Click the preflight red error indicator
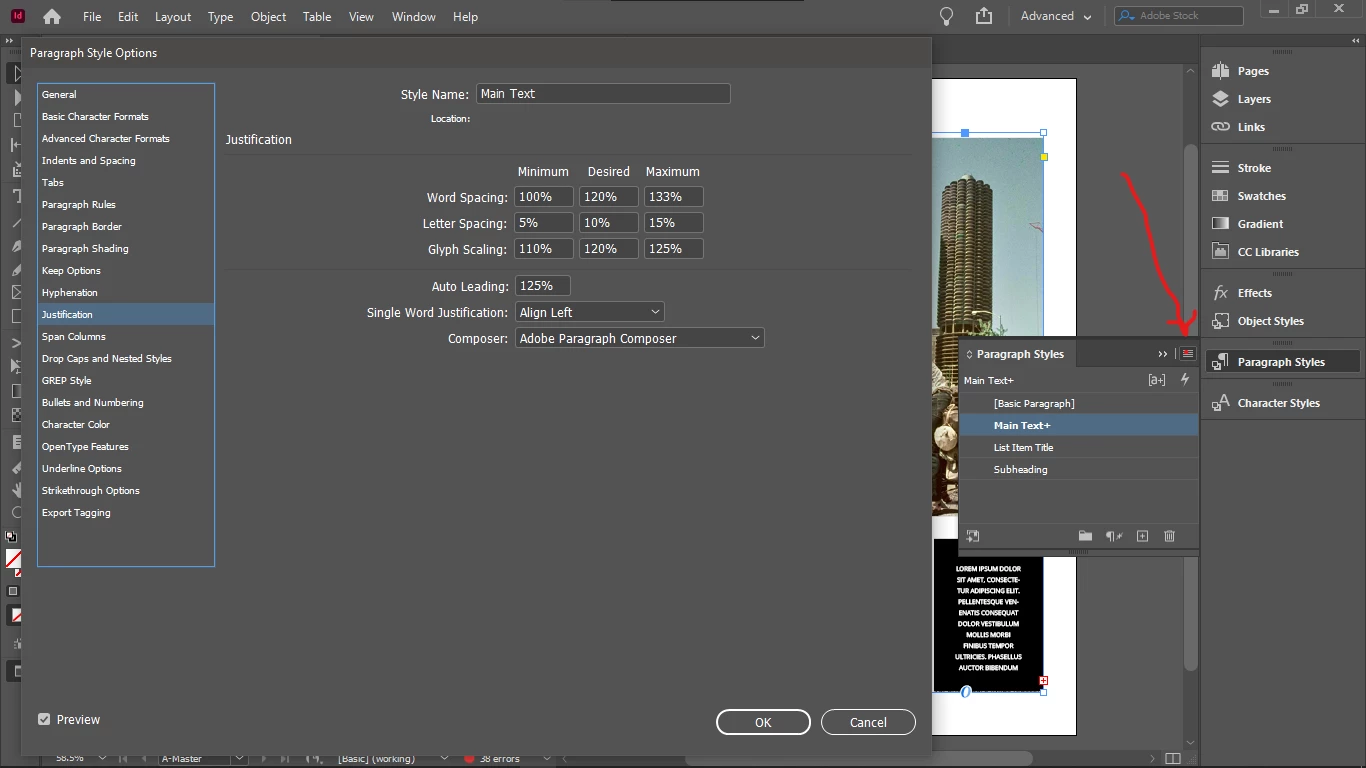Screen dimensions: 1366x768 (x=468, y=759)
